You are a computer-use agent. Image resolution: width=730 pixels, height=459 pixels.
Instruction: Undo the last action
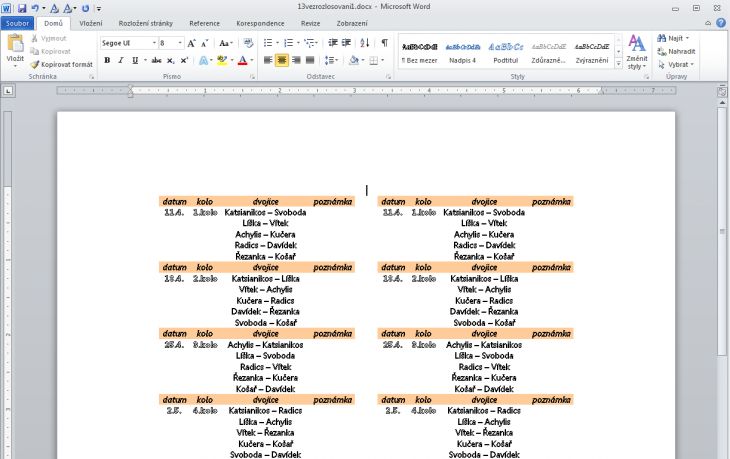[34, 8]
